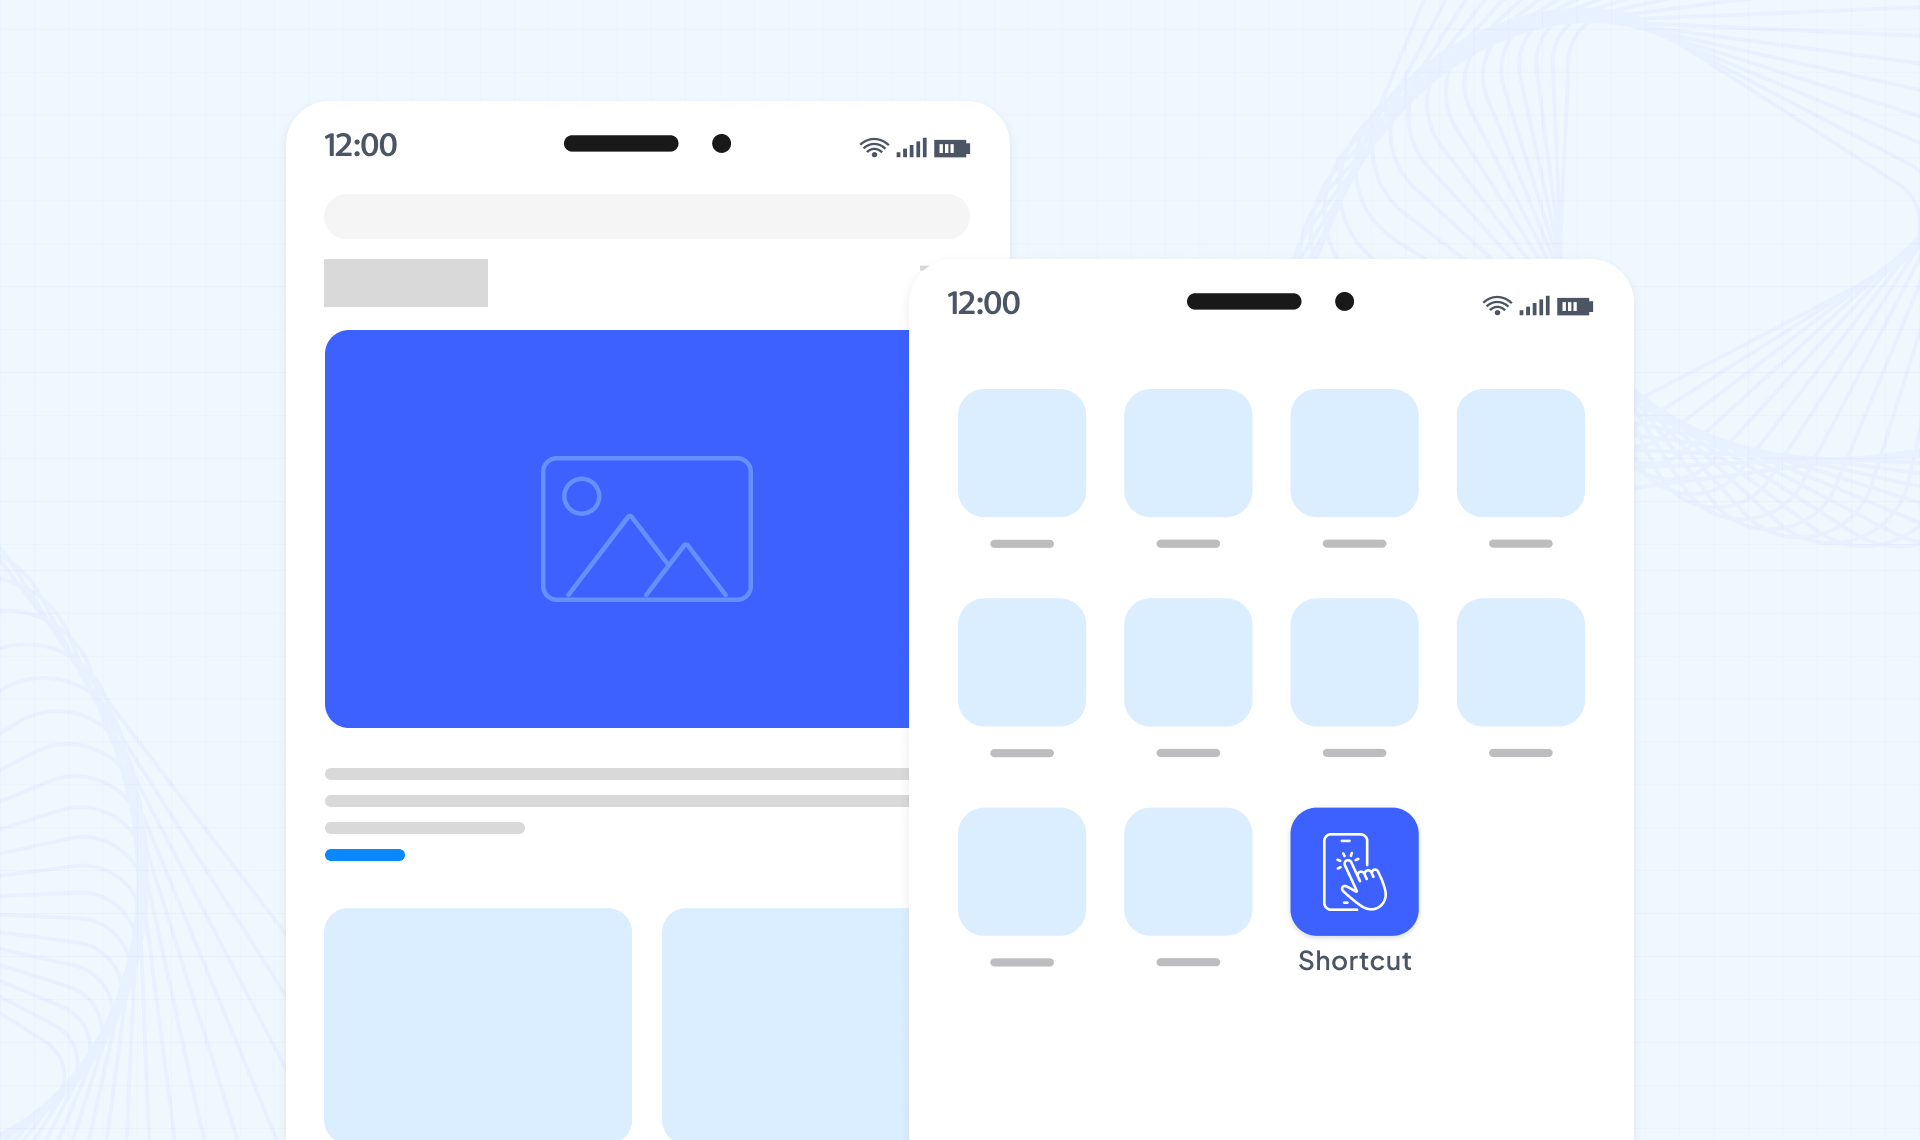Click the Shortcut app label text
Viewport: 1920px width, 1140px height.
[x=1353, y=960]
